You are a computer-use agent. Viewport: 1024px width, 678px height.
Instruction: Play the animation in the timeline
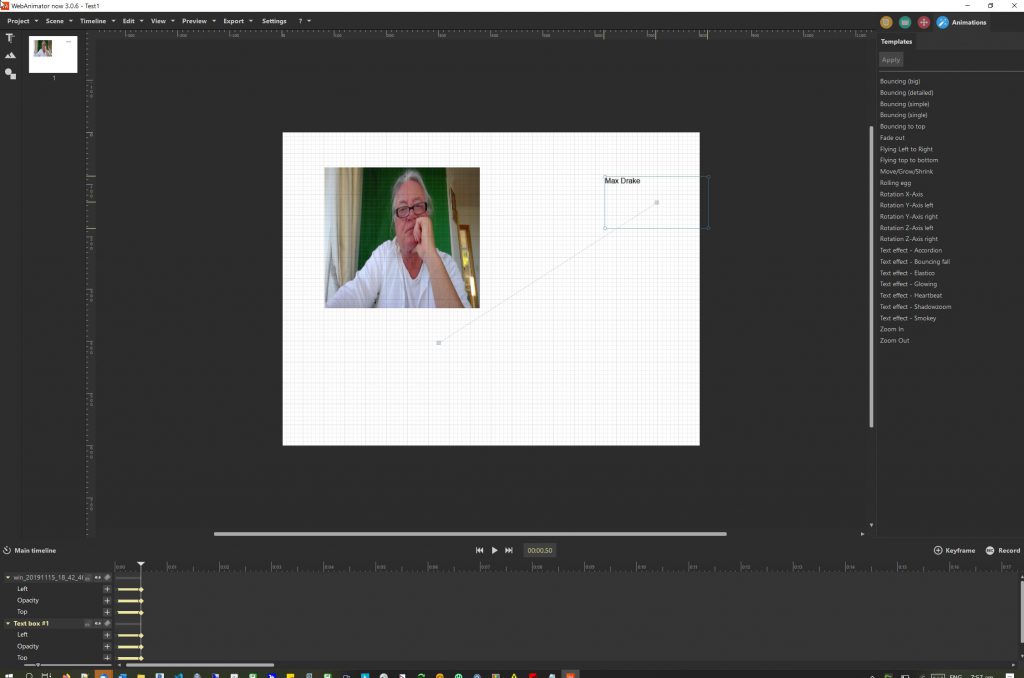(x=494, y=550)
